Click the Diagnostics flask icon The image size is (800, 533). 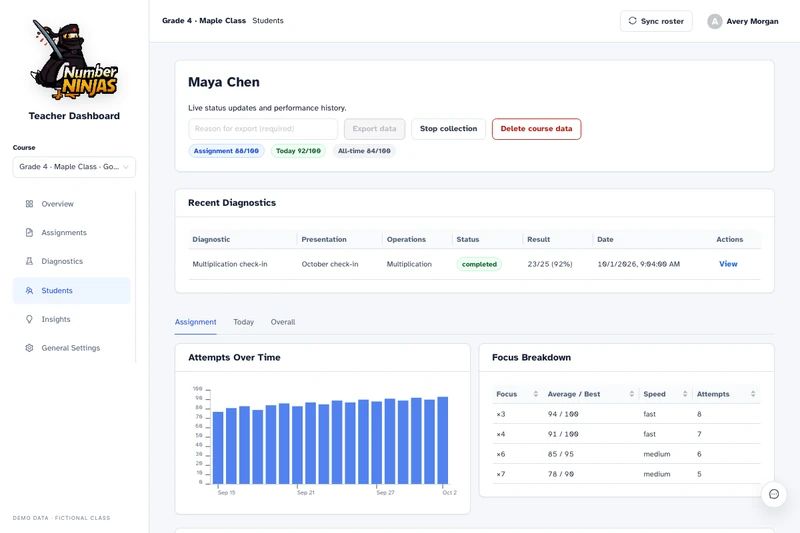point(29,261)
